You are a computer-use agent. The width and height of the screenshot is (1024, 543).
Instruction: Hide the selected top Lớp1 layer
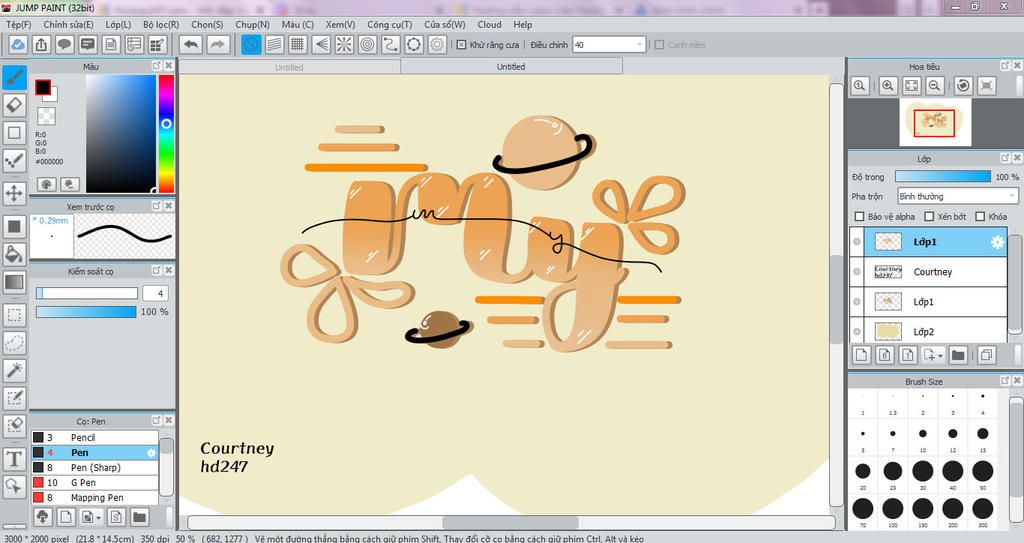[x=857, y=242]
